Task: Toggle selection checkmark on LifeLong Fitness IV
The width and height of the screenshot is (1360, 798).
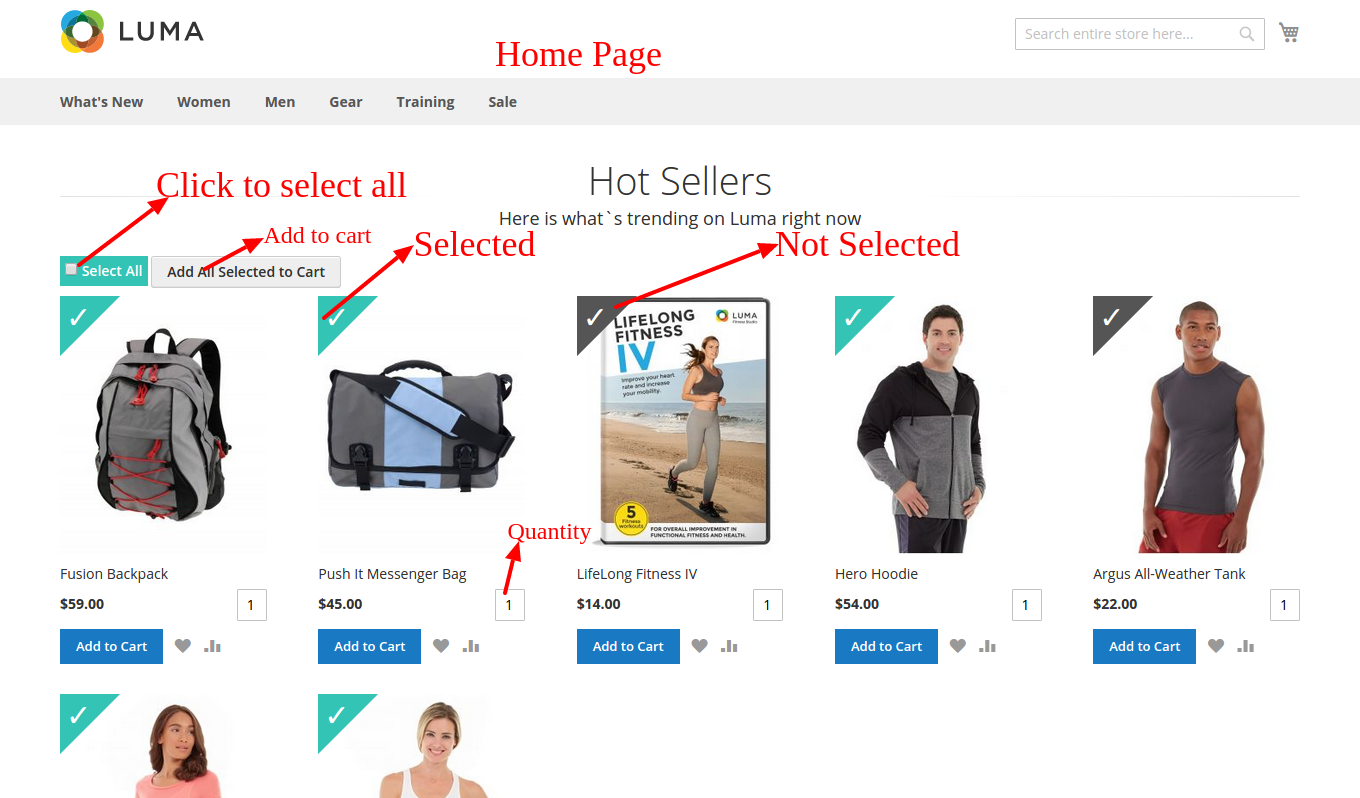Action: coord(595,317)
